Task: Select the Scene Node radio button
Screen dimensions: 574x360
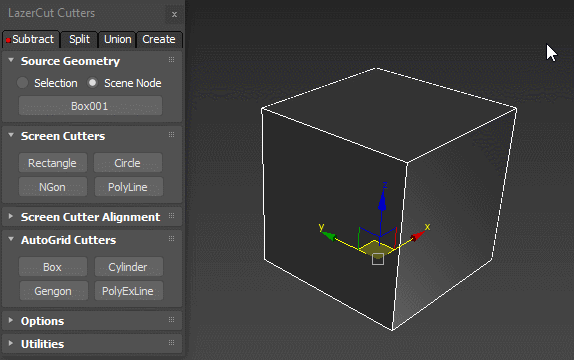Action: (x=92, y=83)
